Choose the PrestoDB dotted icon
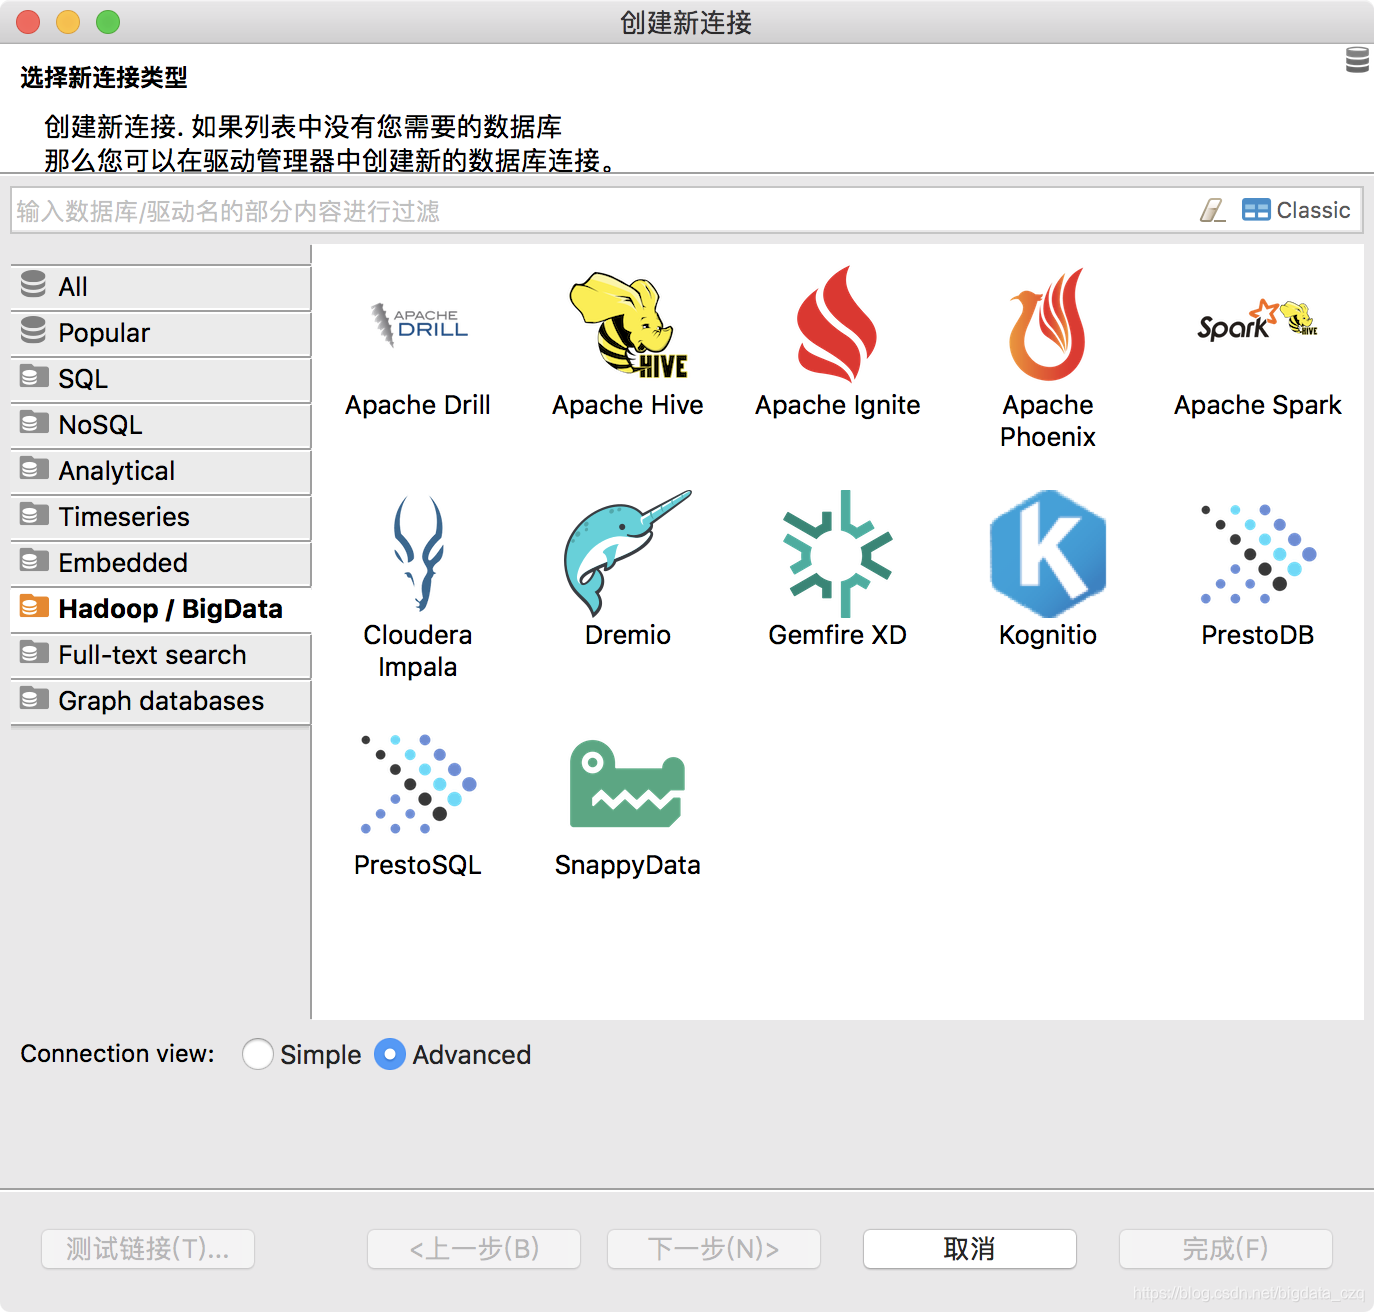Screen dimensions: 1374x1312 tap(1258, 553)
